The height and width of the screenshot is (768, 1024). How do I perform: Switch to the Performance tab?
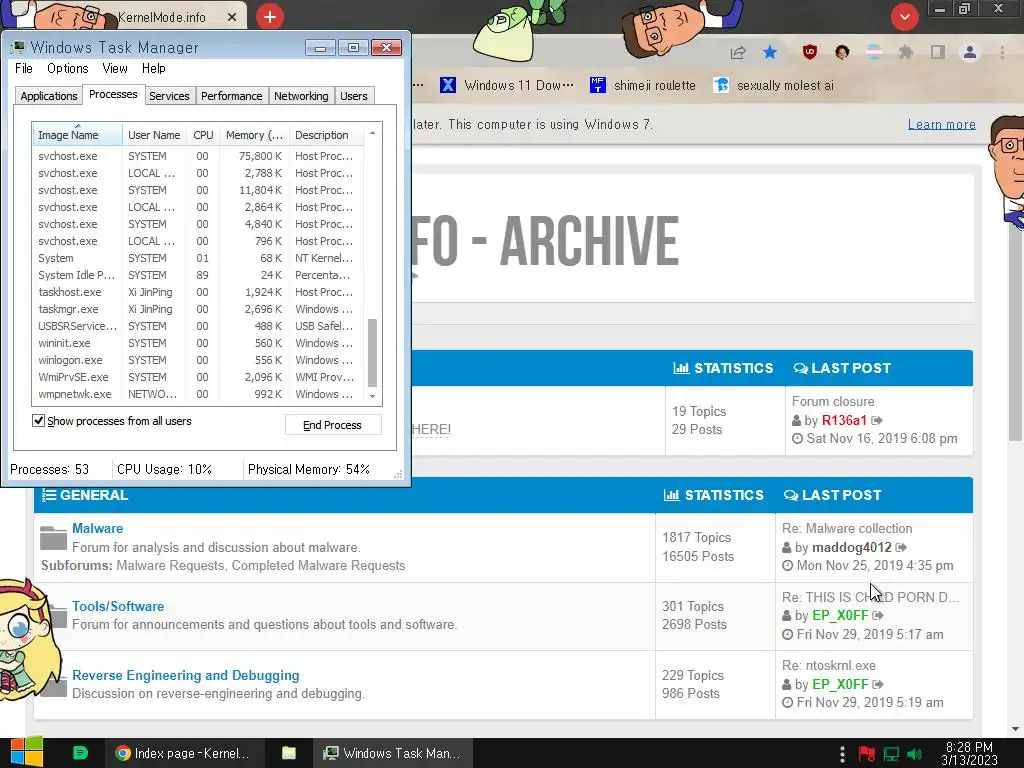[x=231, y=96]
